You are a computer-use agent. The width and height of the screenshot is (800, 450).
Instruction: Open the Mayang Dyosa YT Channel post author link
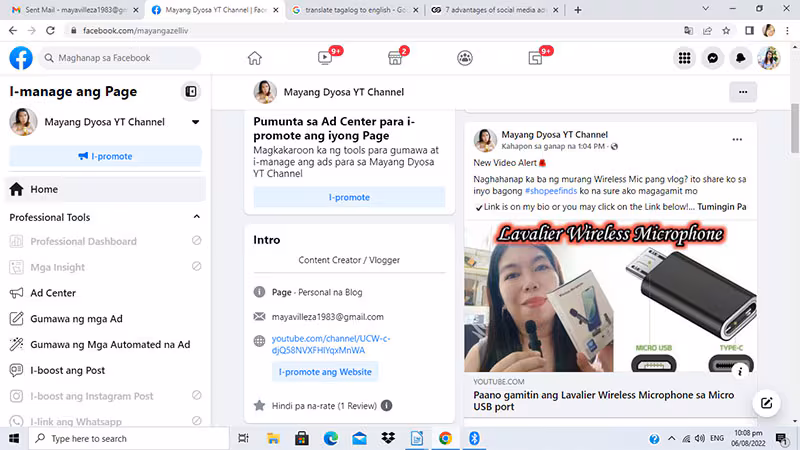pos(554,134)
